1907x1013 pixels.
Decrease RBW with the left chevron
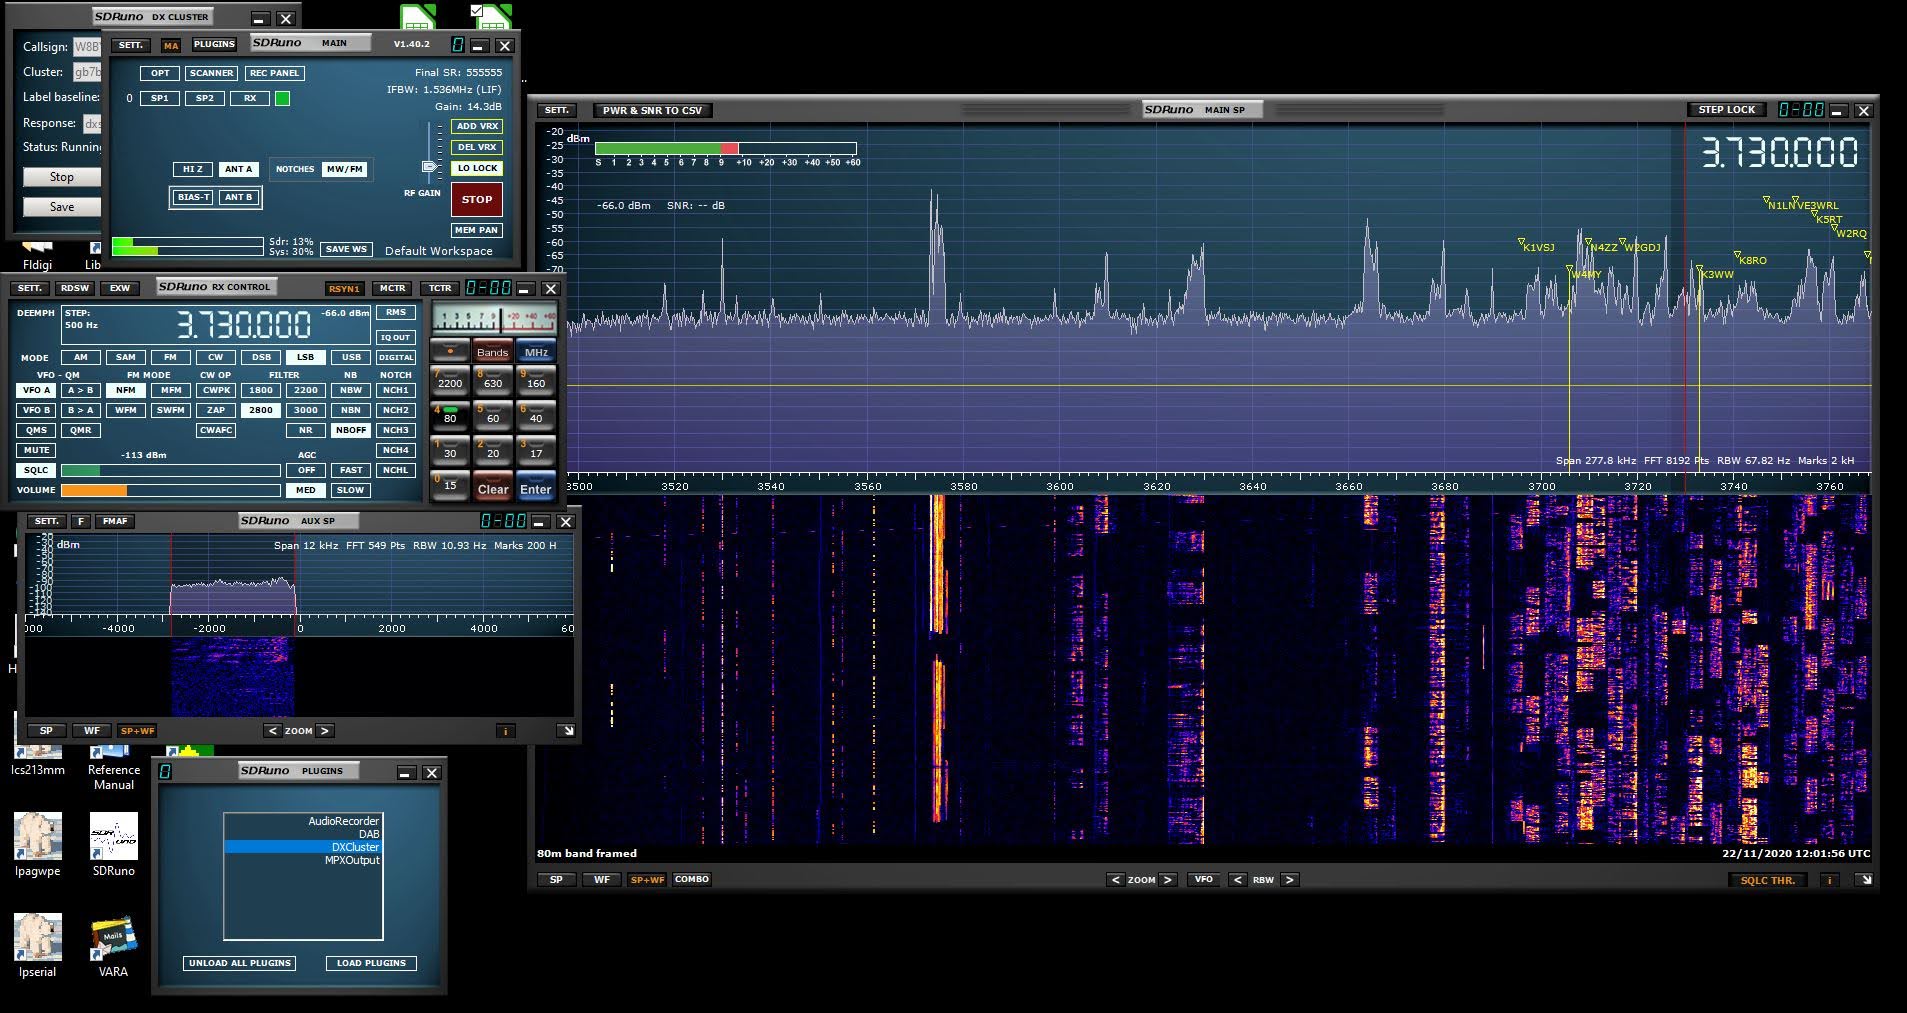[1240, 880]
